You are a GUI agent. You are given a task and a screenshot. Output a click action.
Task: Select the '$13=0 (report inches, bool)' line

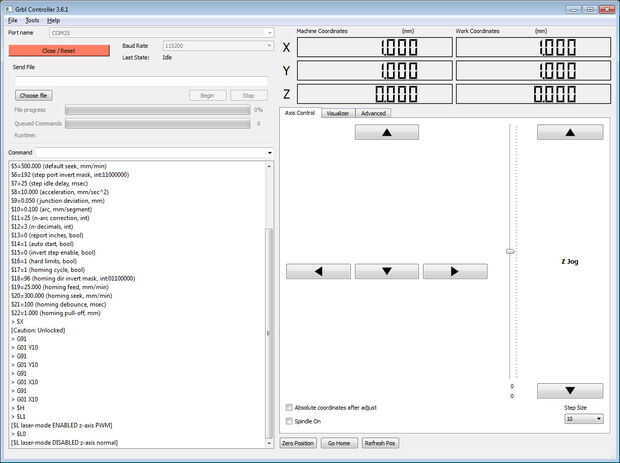coord(47,235)
